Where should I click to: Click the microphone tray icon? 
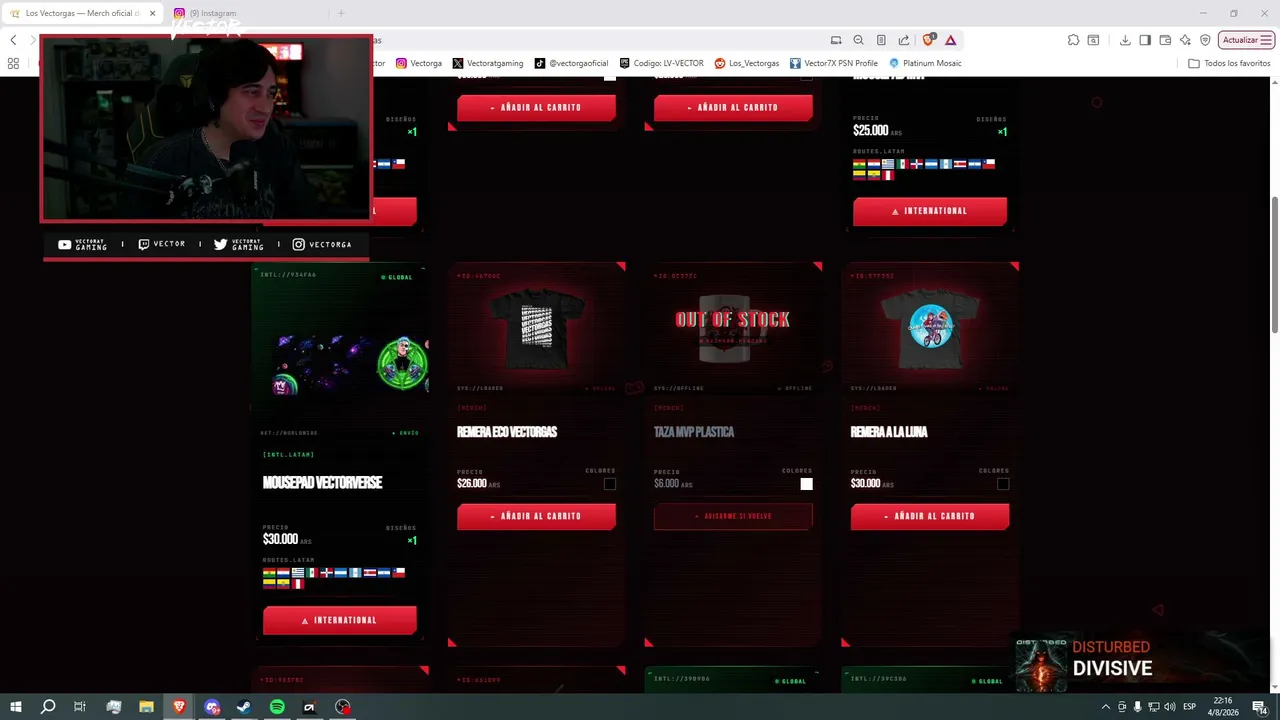click(1137, 707)
